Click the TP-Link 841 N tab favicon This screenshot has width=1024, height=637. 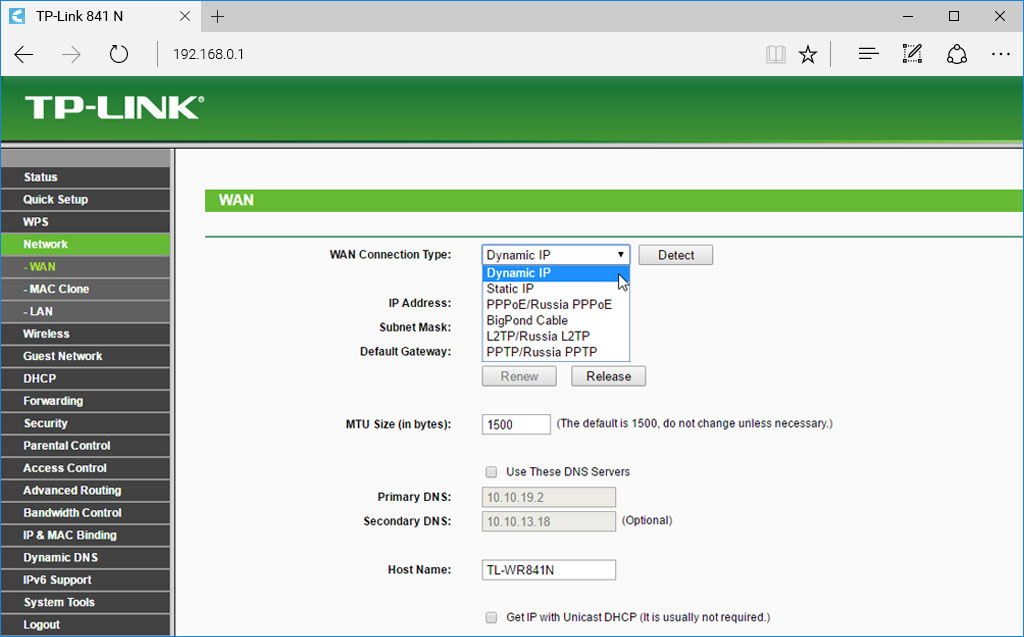(17, 16)
